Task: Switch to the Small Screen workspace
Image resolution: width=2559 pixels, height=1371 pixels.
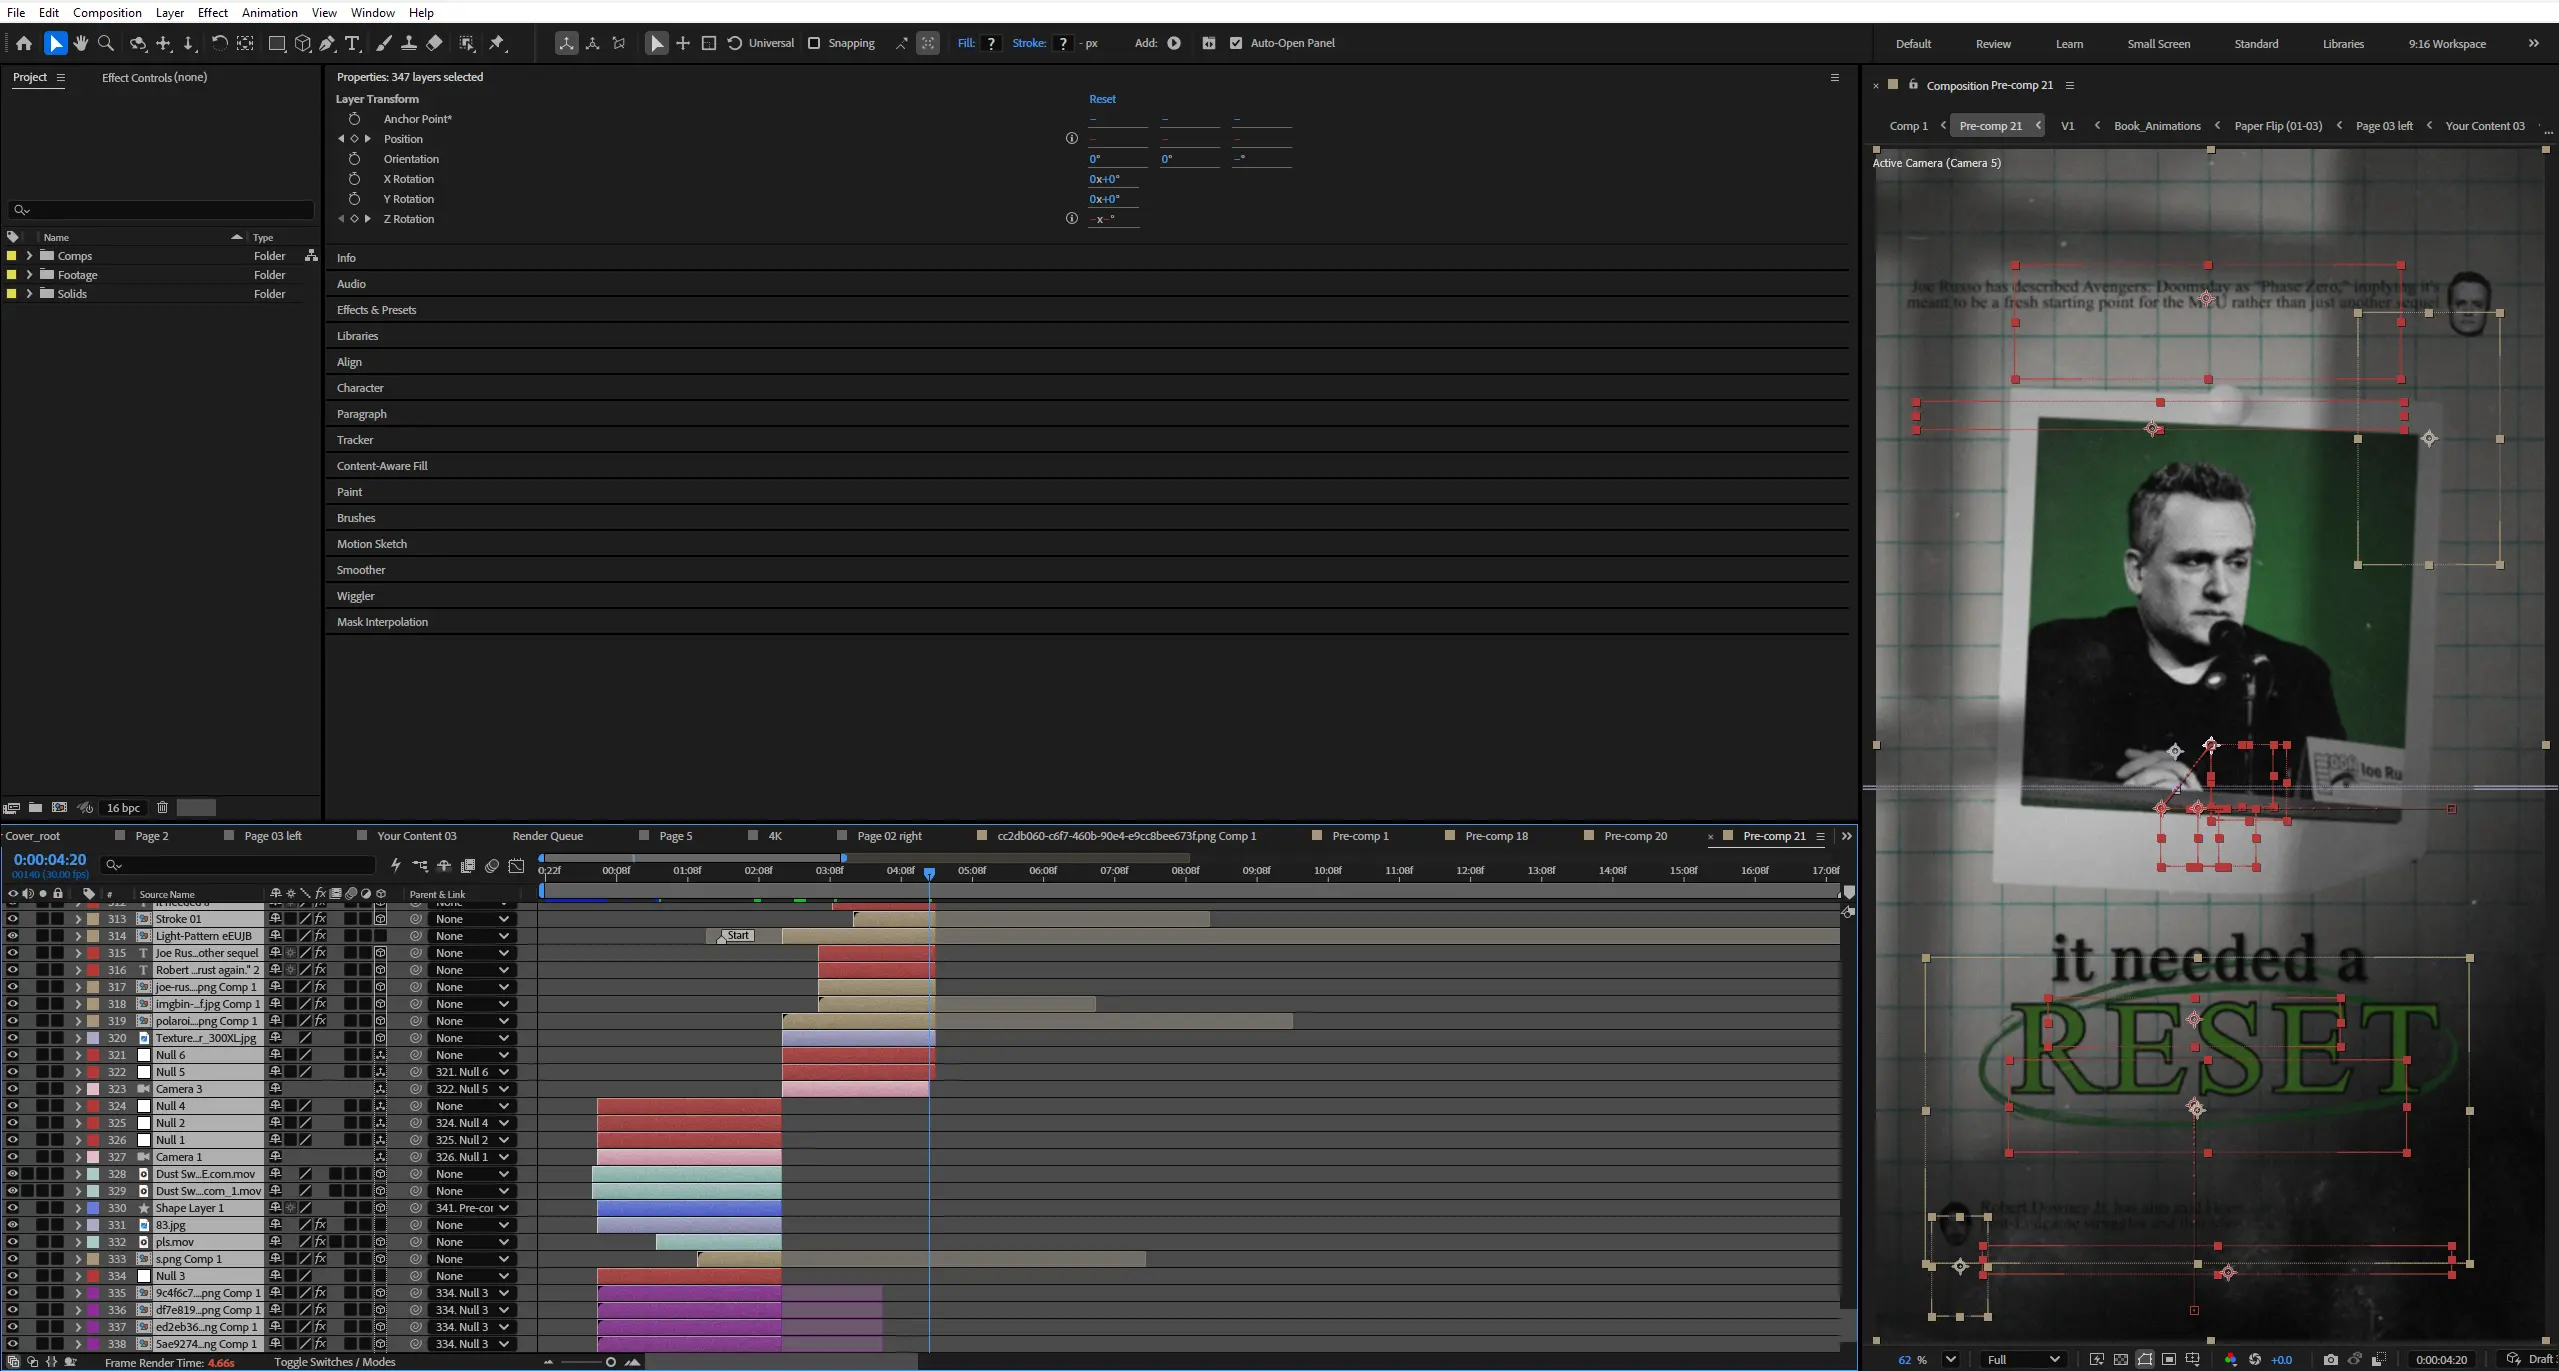Action: (2158, 44)
